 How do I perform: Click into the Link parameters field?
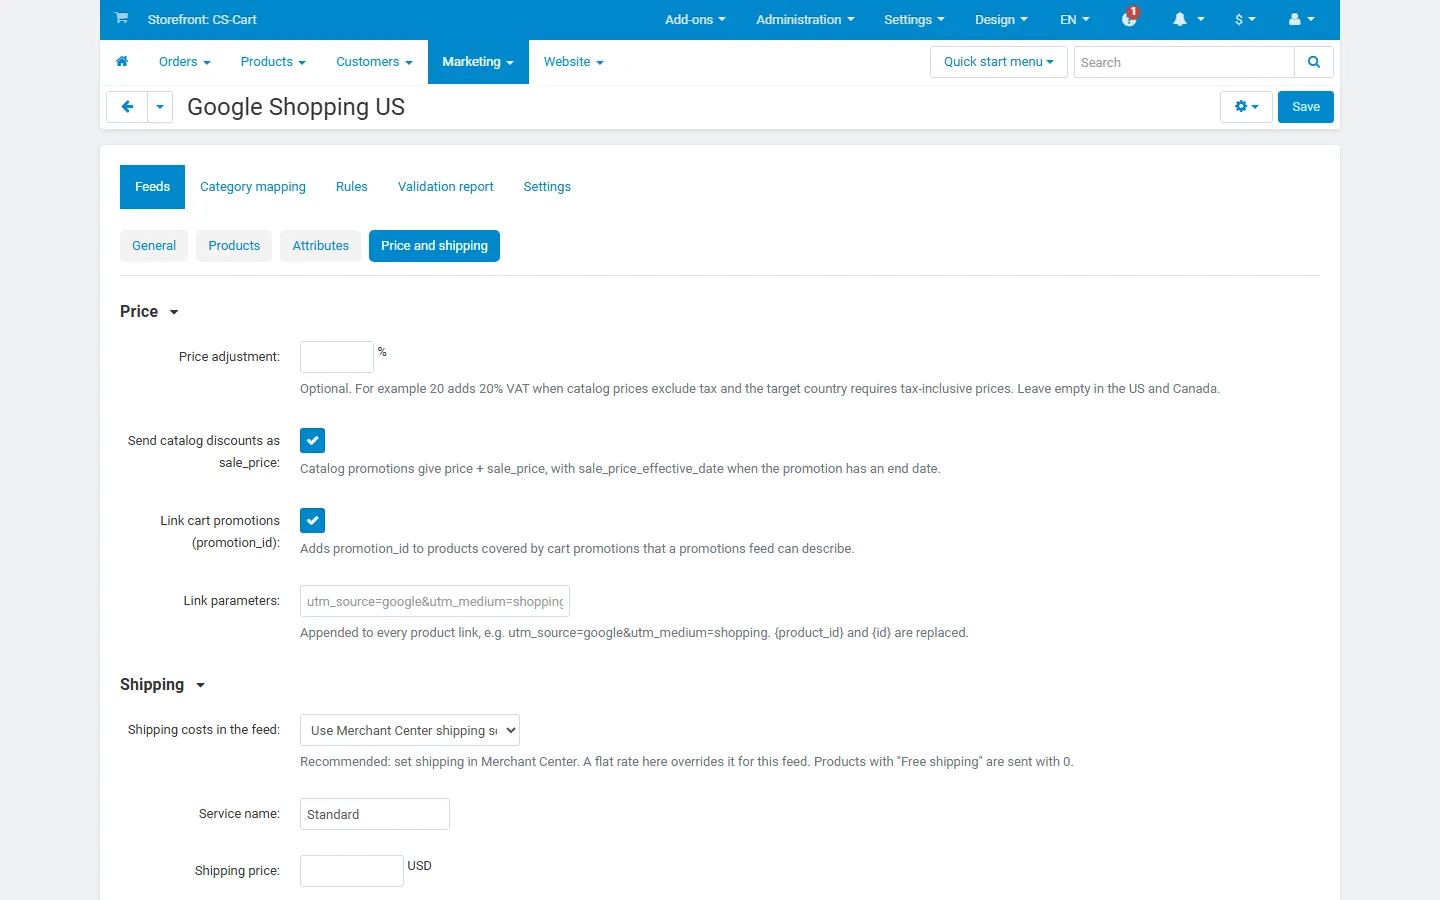coord(435,601)
